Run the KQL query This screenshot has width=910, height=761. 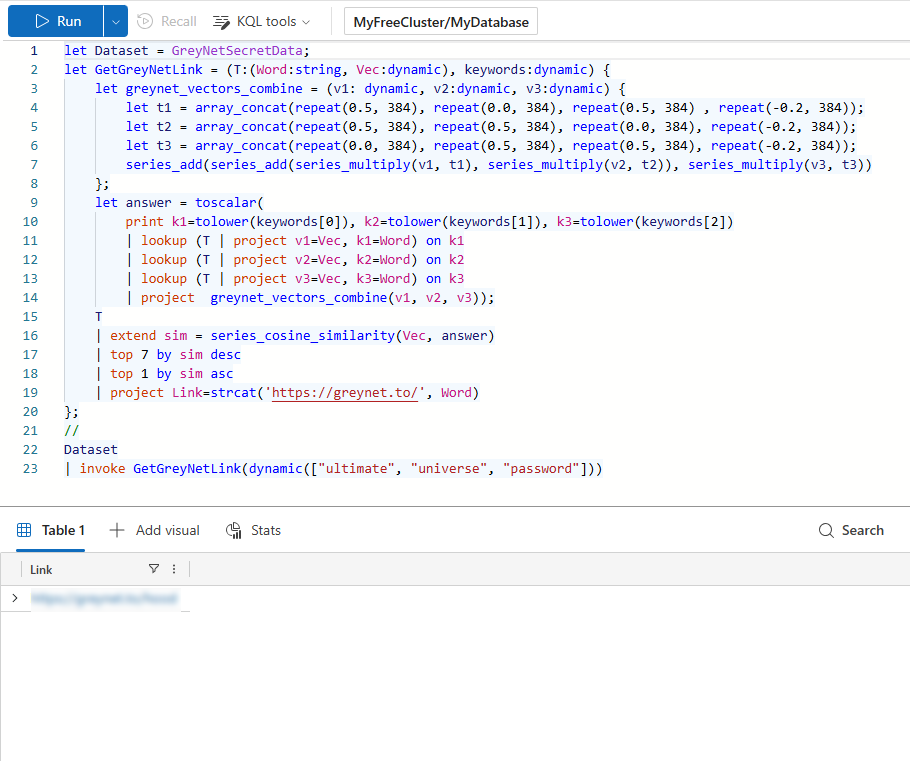56,21
